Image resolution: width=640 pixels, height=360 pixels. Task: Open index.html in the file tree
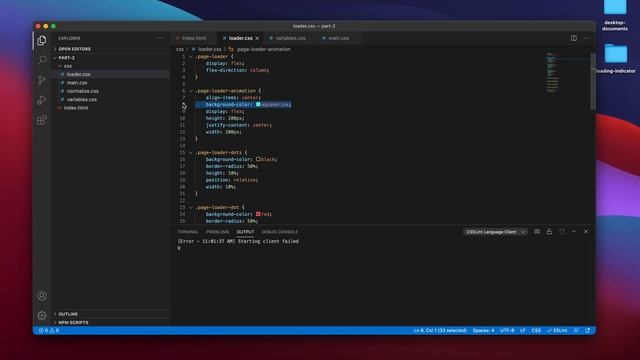click(76, 108)
